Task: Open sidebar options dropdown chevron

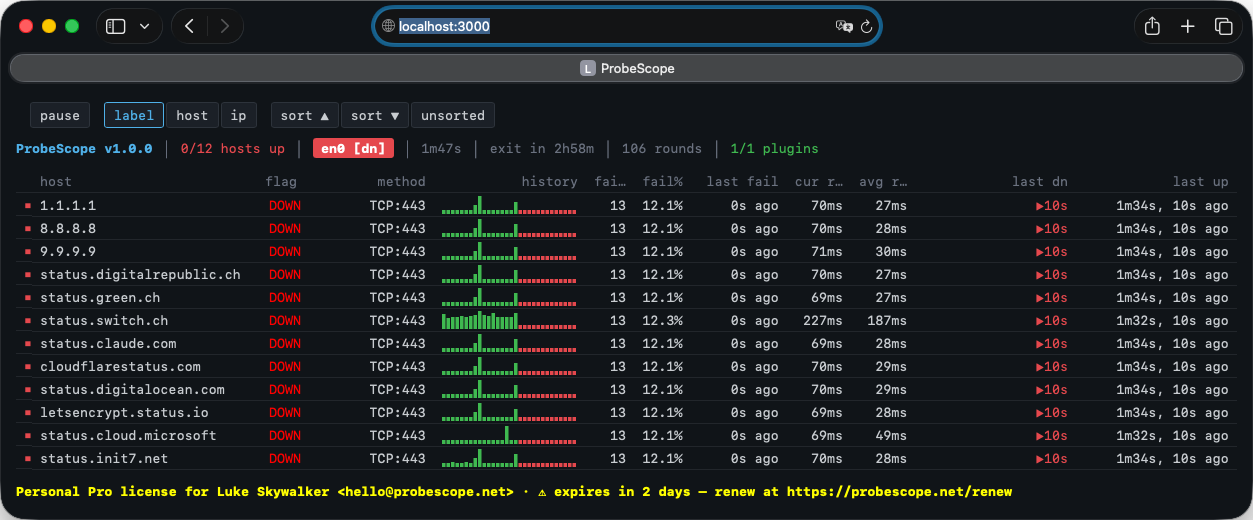Action: [x=145, y=27]
